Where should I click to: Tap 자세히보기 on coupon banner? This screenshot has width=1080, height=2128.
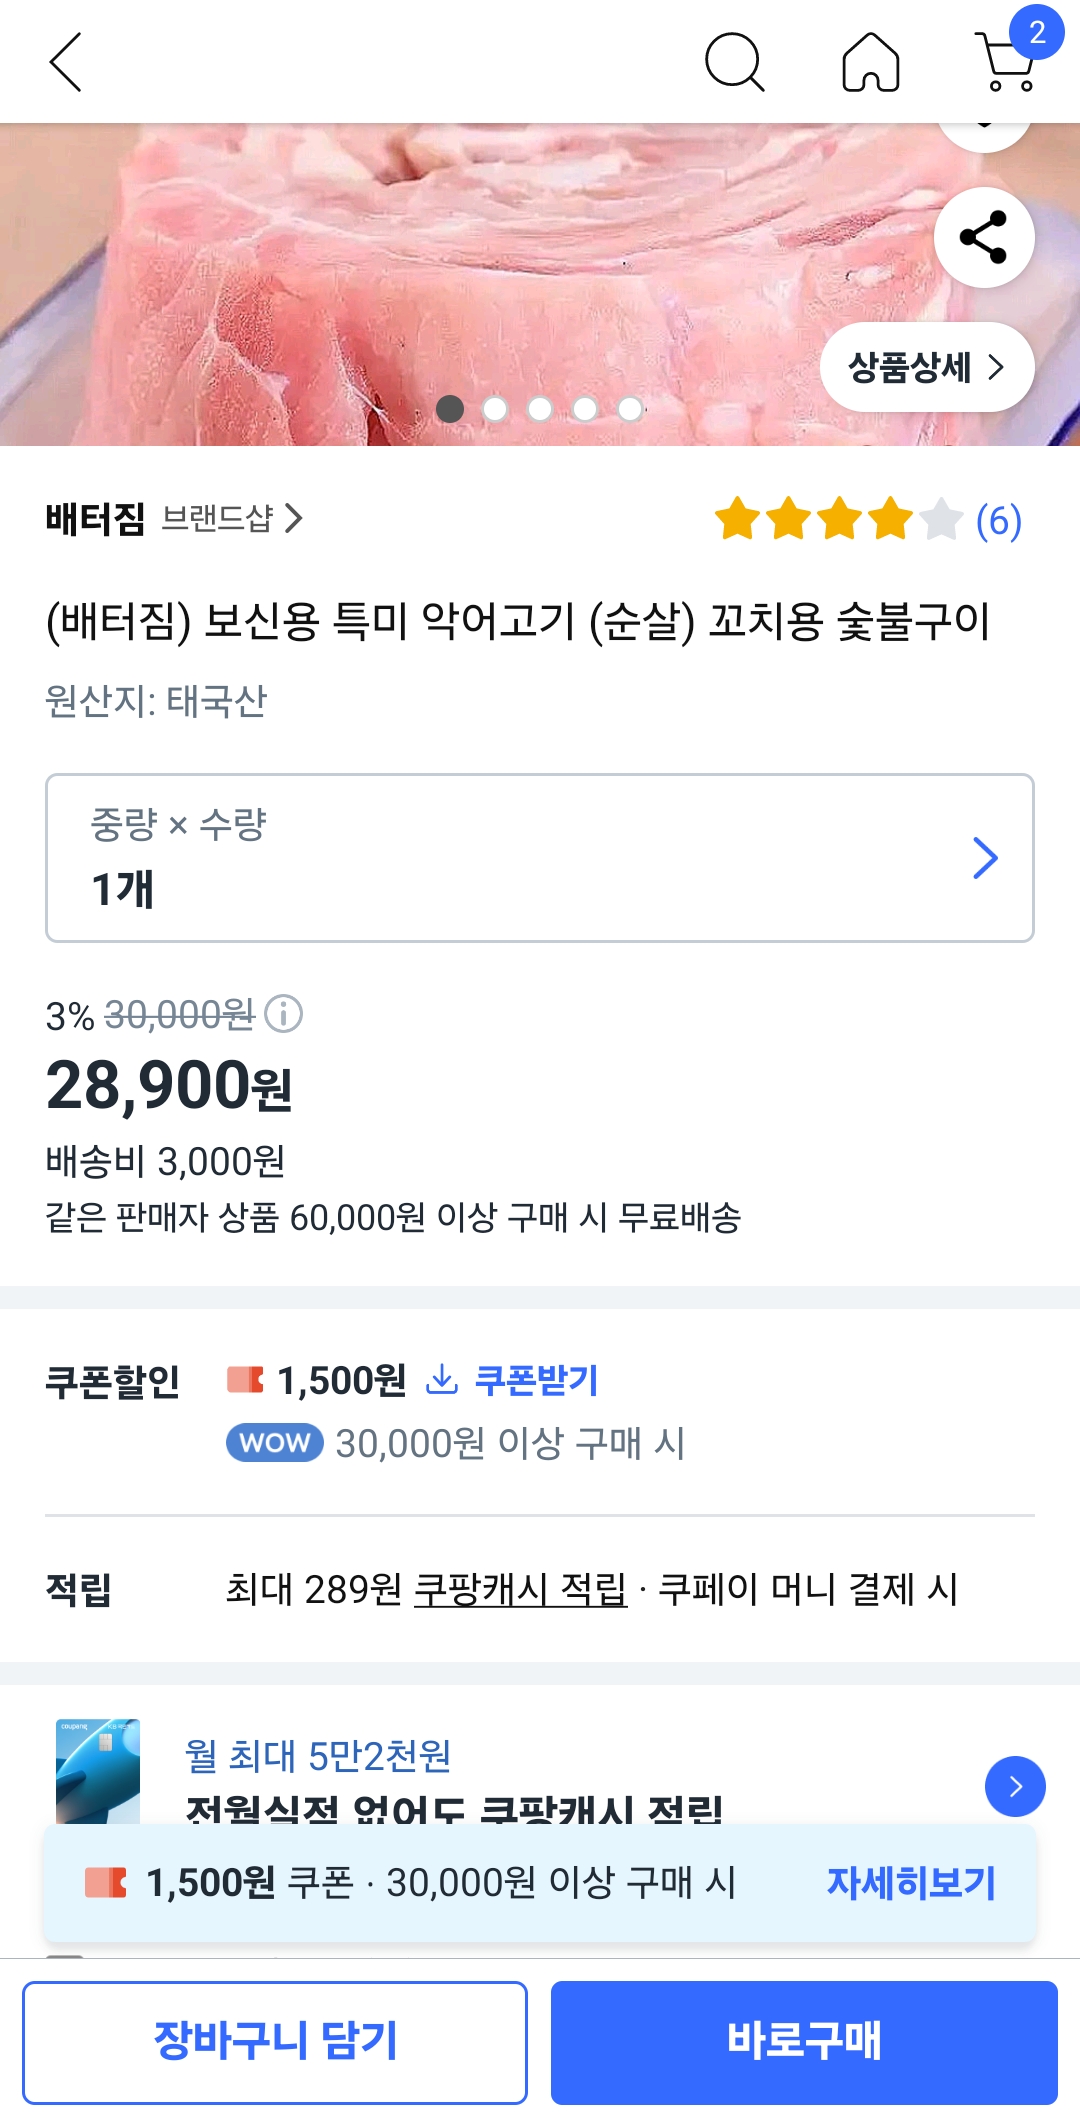(x=911, y=1883)
